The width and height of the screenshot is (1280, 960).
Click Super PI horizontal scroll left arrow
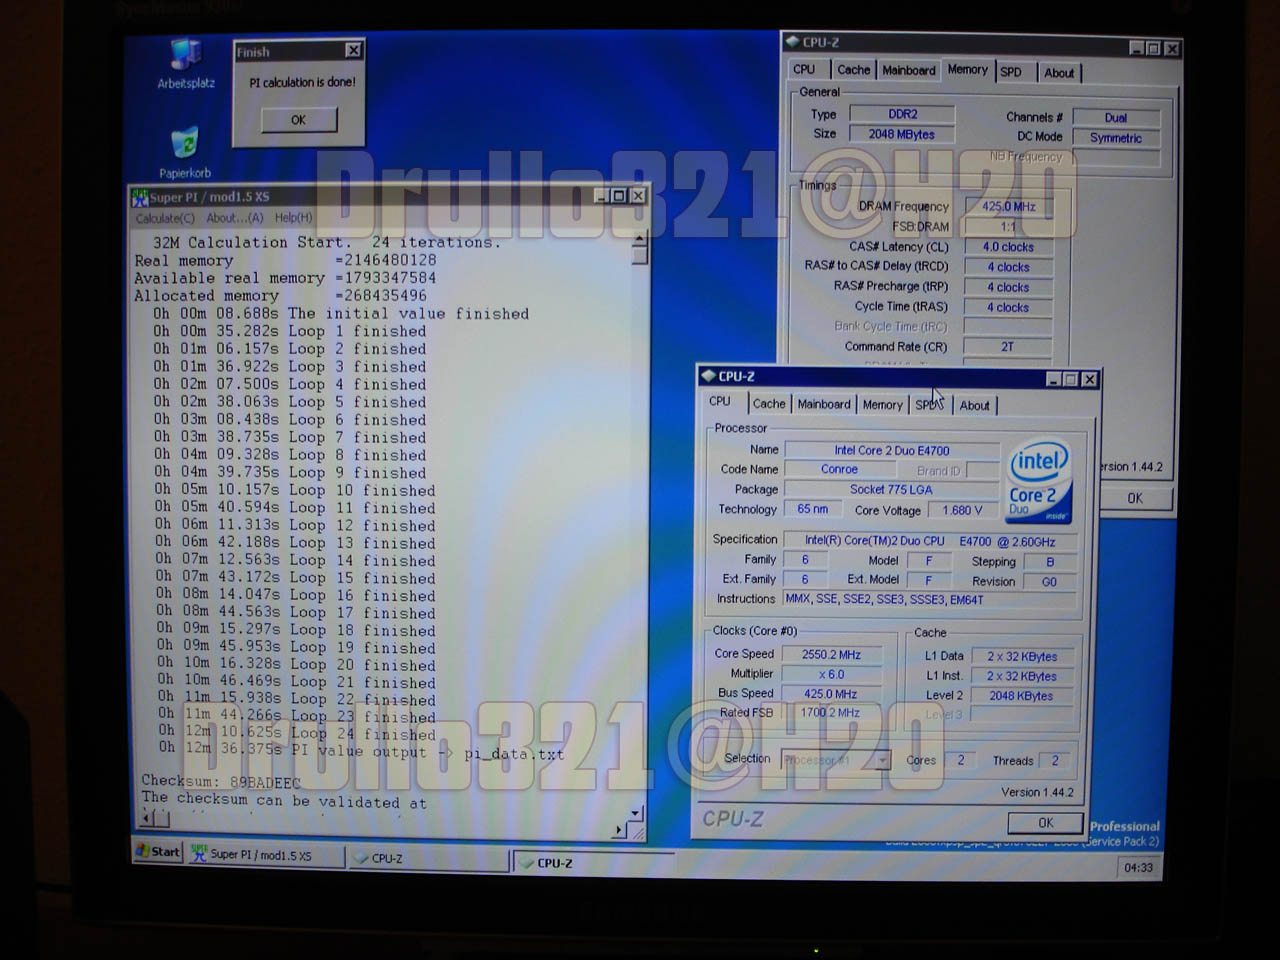(x=148, y=818)
